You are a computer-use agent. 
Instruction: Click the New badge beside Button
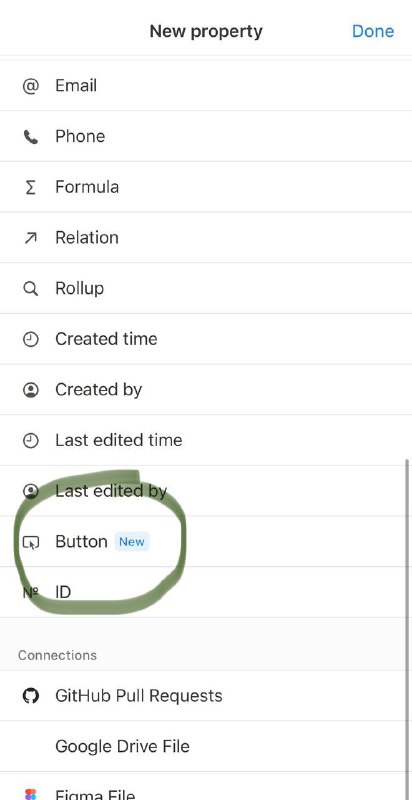[x=132, y=542]
